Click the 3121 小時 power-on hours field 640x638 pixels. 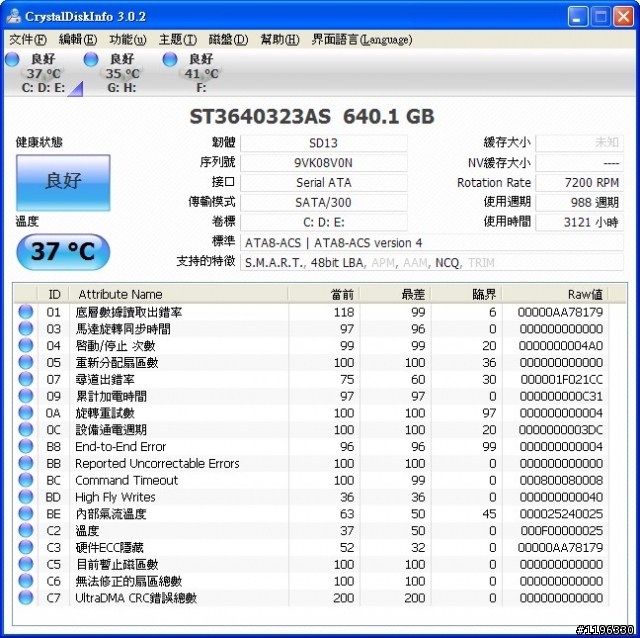point(580,222)
